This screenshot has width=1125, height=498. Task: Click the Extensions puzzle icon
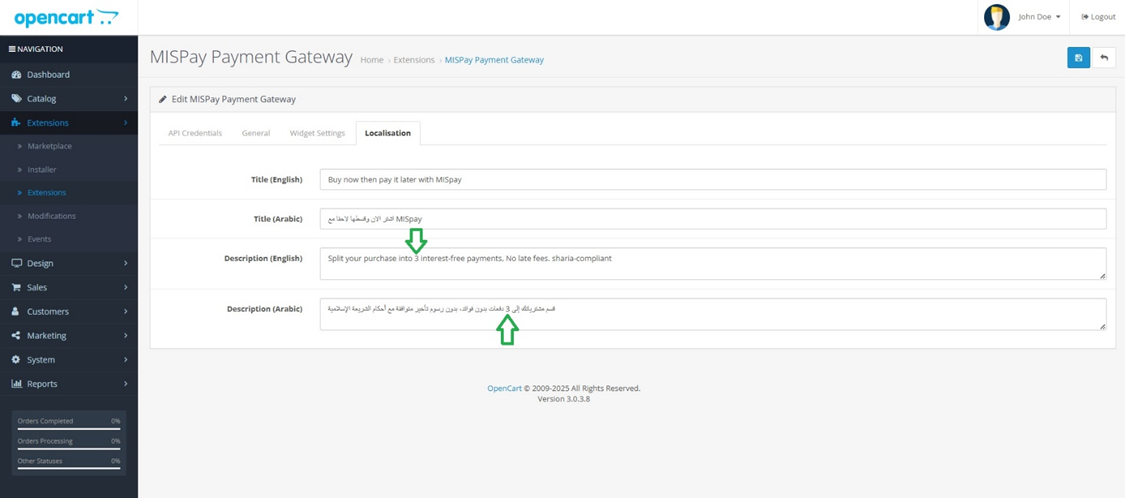click(17, 123)
